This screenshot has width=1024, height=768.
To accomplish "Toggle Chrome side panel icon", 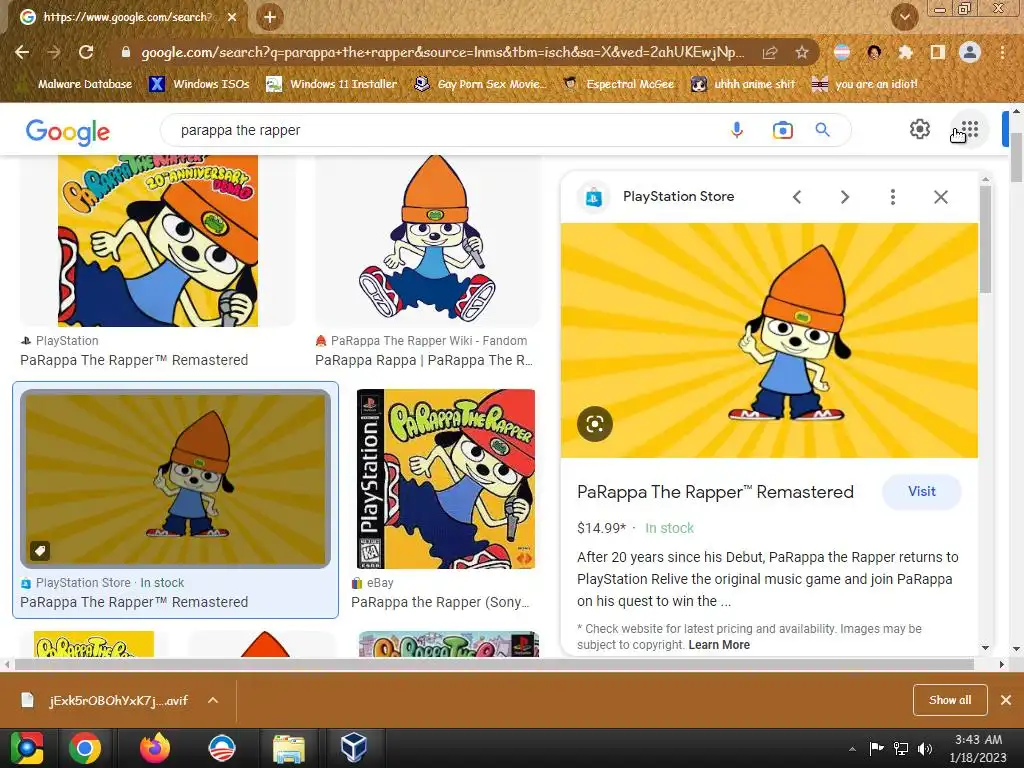I will click(x=938, y=52).
